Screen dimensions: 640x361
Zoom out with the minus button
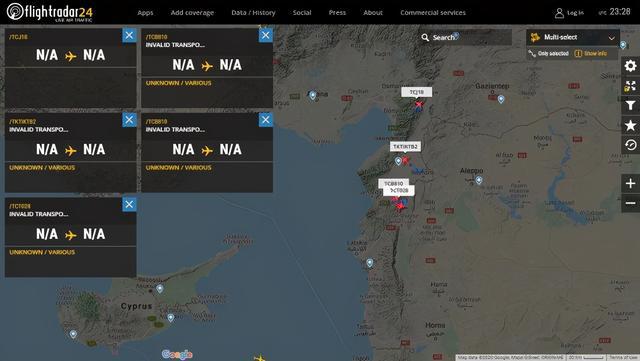point(631,203)
